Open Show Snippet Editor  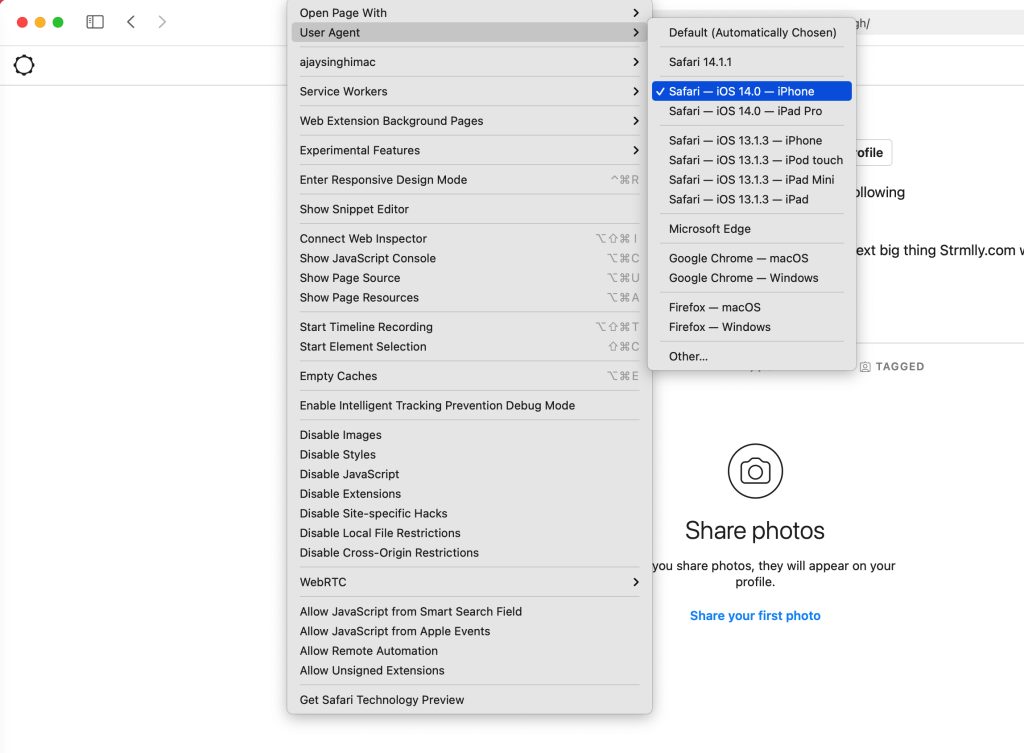coord(469,209)
